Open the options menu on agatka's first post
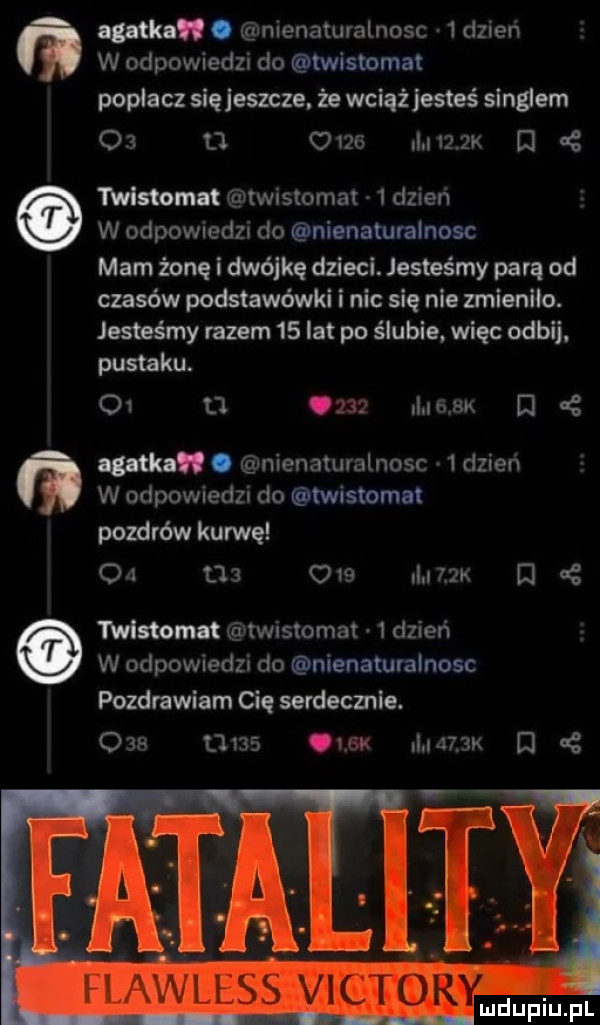Screen dimensions: 600x1025 (580, 30)
